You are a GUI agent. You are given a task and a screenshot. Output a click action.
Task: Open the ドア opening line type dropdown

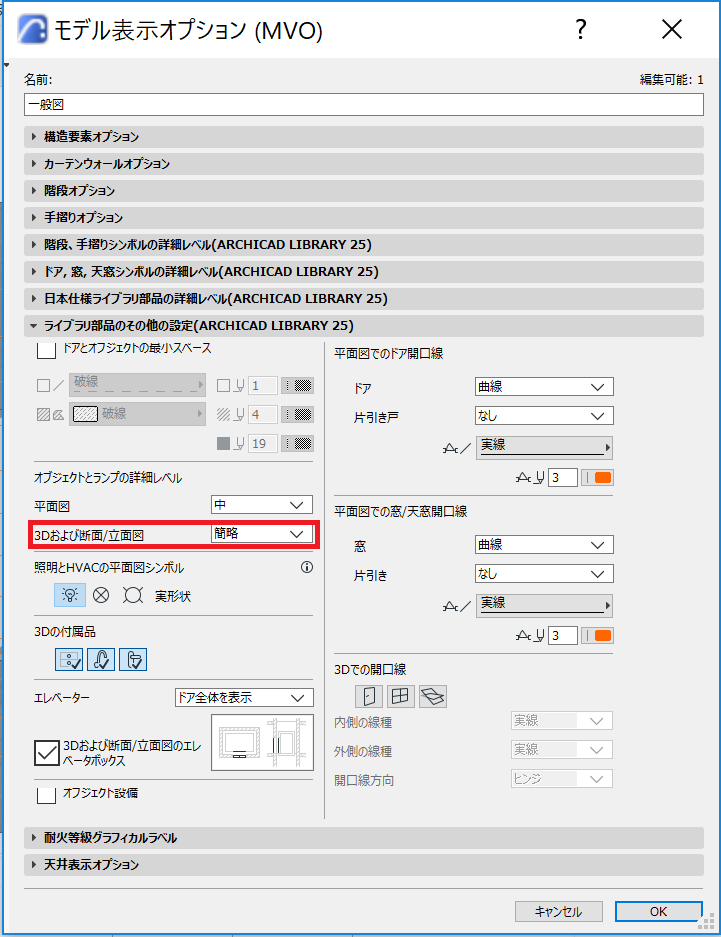[x=544, y=387]
